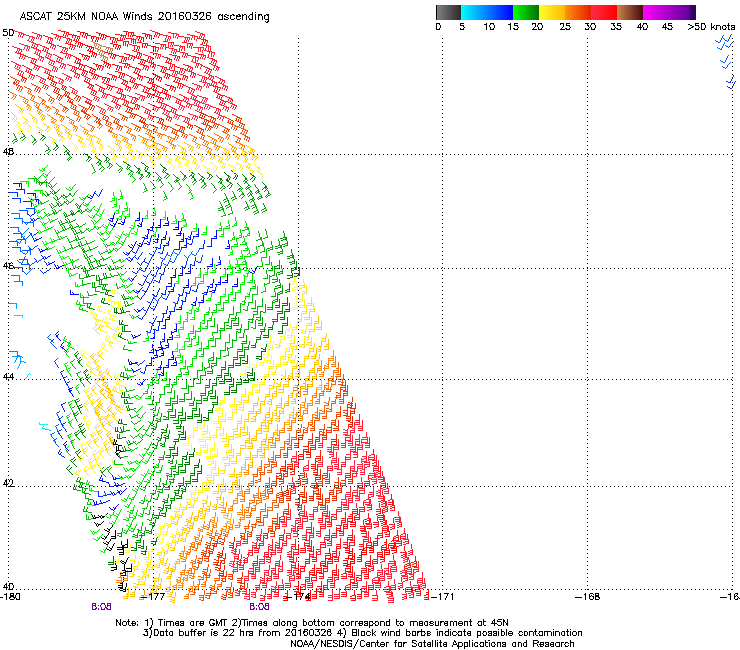
Task: Click the title 'ASCAT 25KM NOAA Winds 20160326 ascending'
Action: [x=144, y=17]
